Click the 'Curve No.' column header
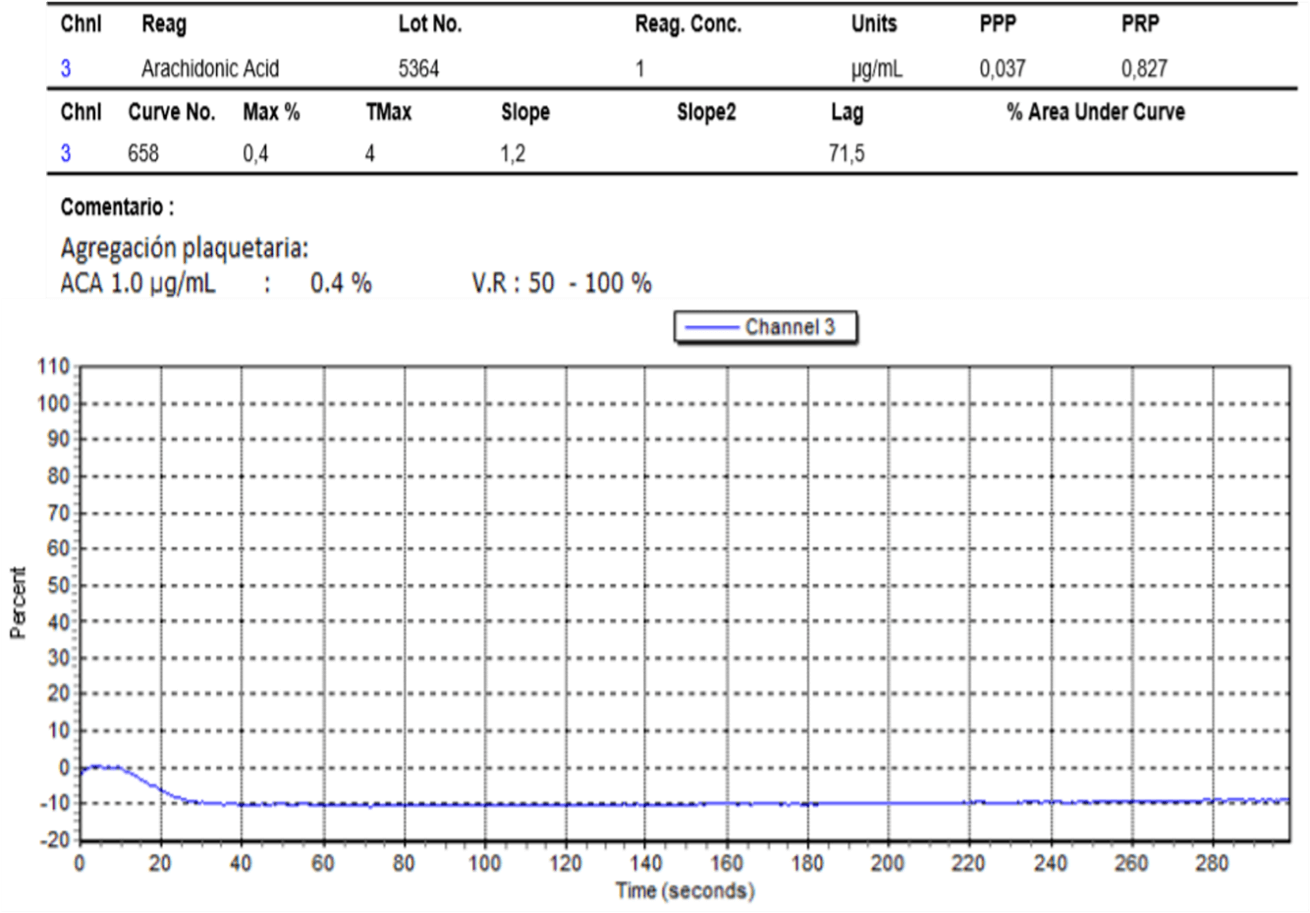1310x913 pixels. tap(172, 113)
